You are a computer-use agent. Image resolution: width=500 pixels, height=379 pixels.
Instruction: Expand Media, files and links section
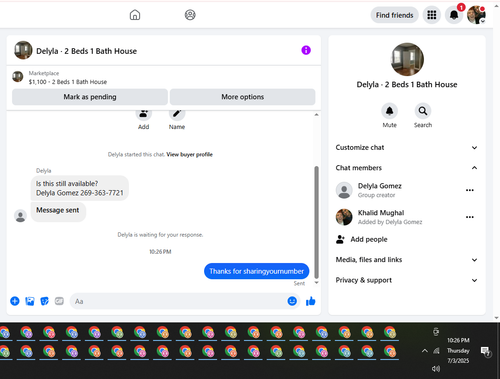click(x=406, y=260)
